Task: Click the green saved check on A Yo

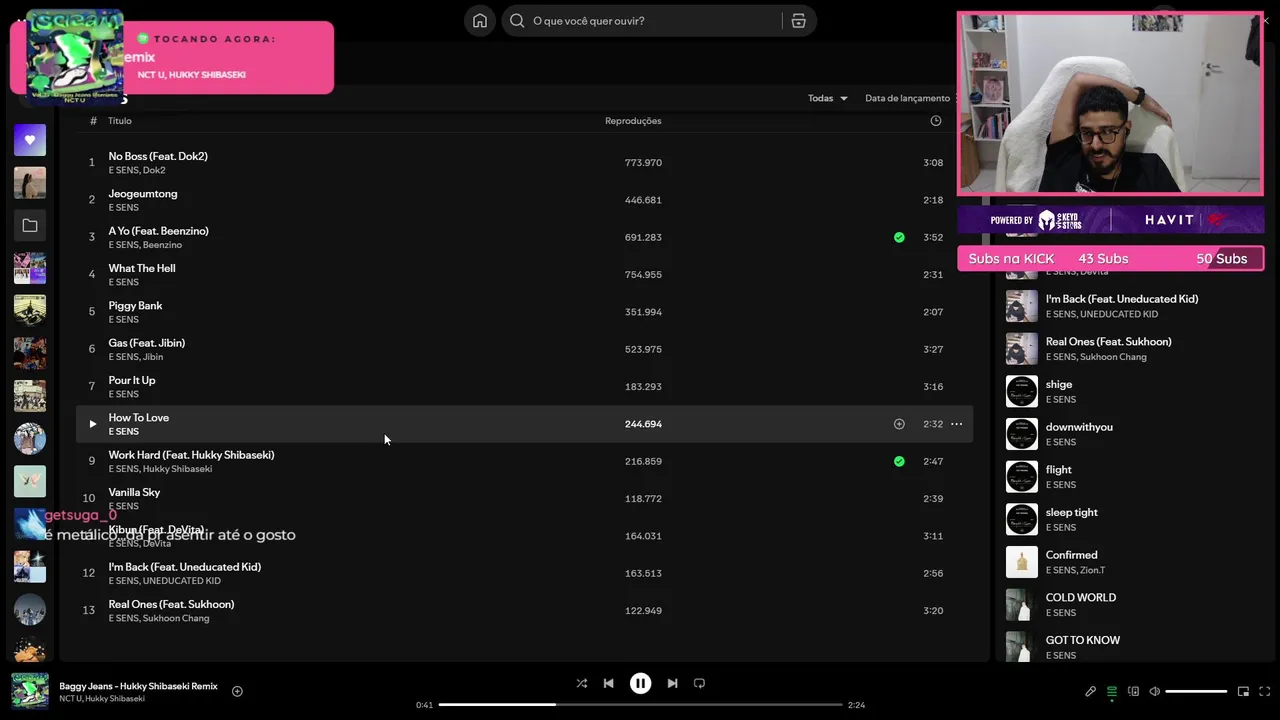Action: point(899,237)
